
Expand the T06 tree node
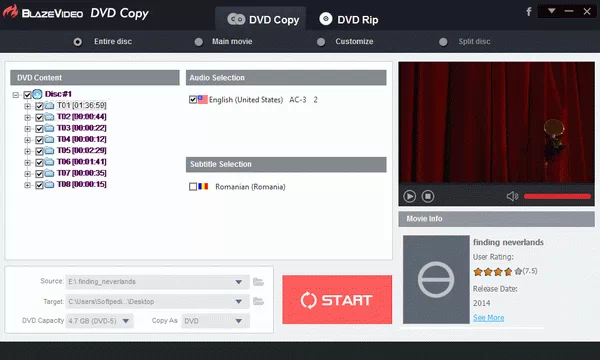coord(27,163)
